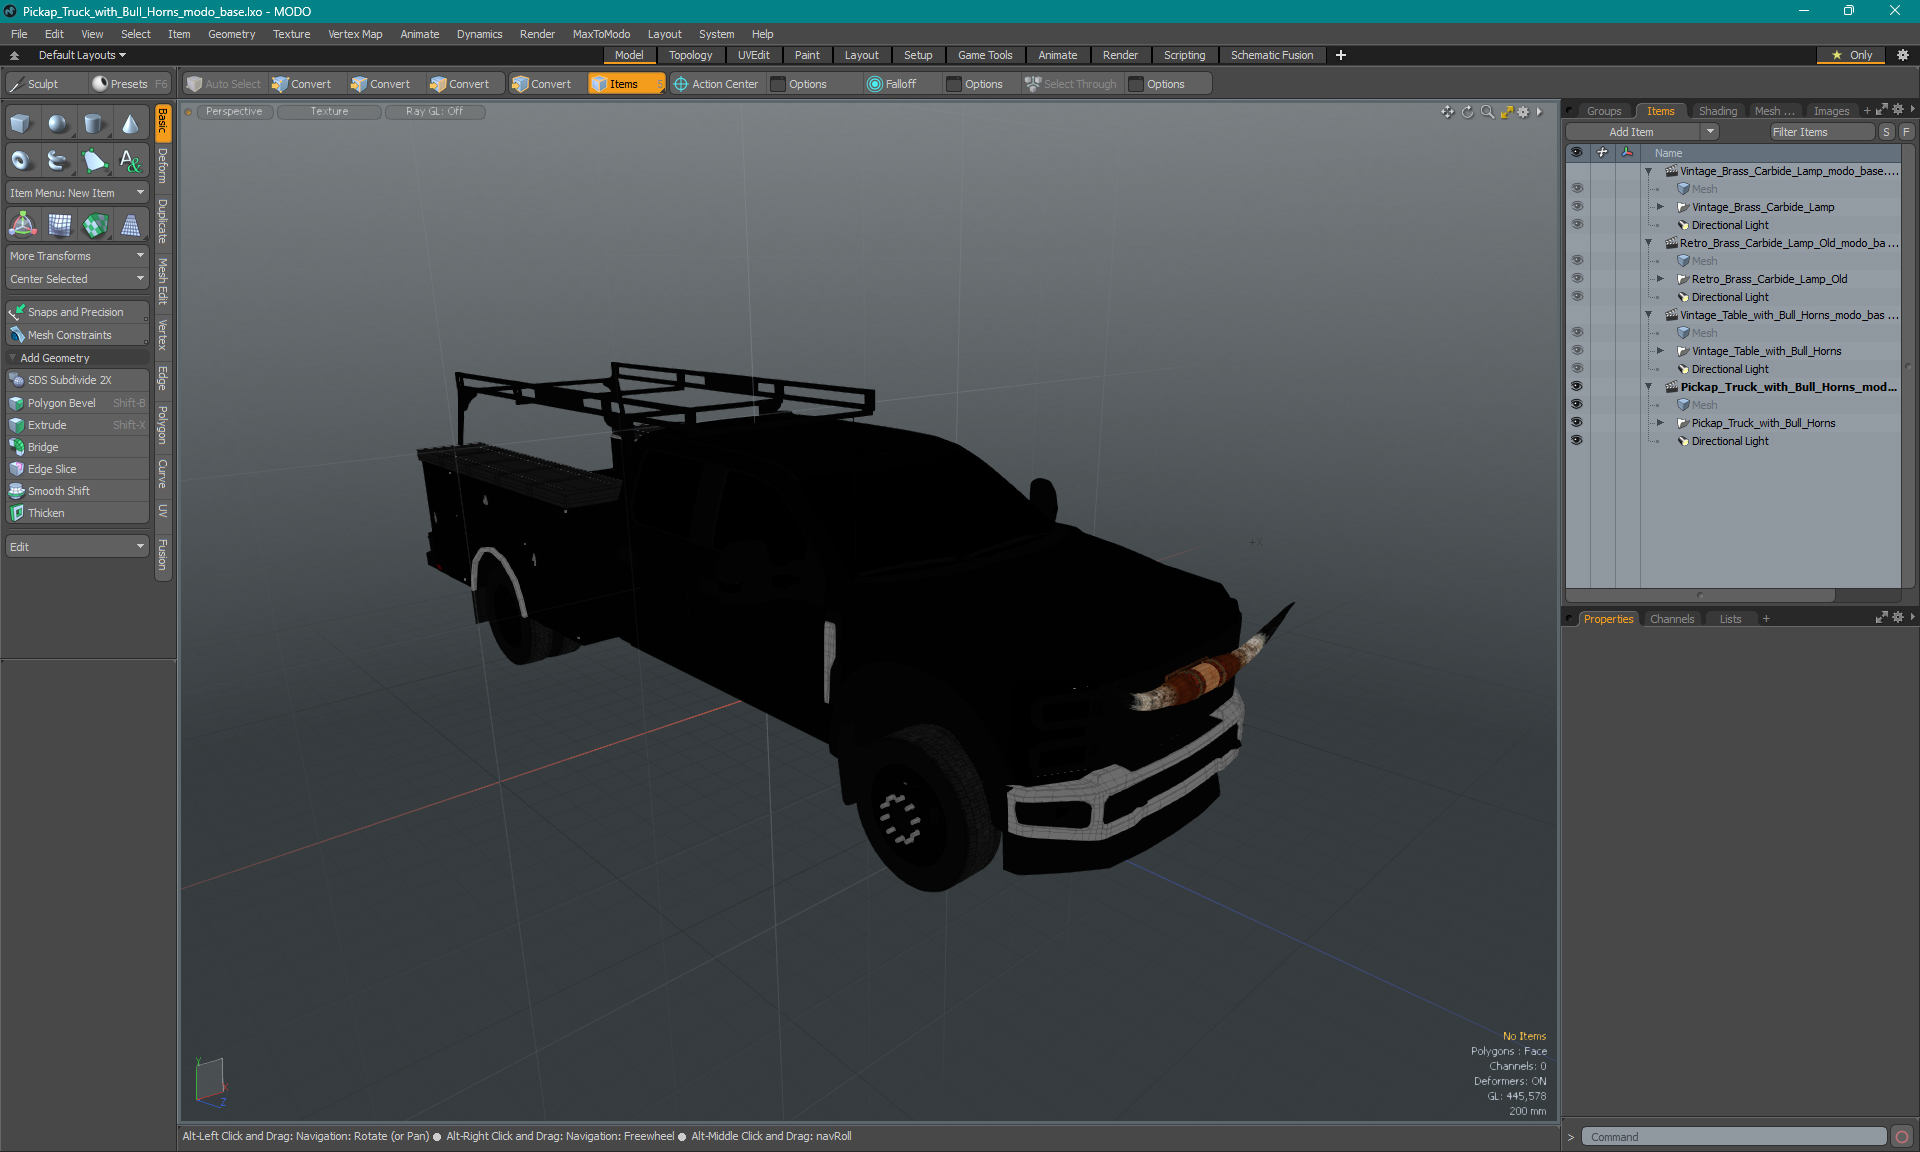The height and width of the screenshot is (1152, 1920).
Task: Select the Torus primitive tool
Action: point(21,160)
